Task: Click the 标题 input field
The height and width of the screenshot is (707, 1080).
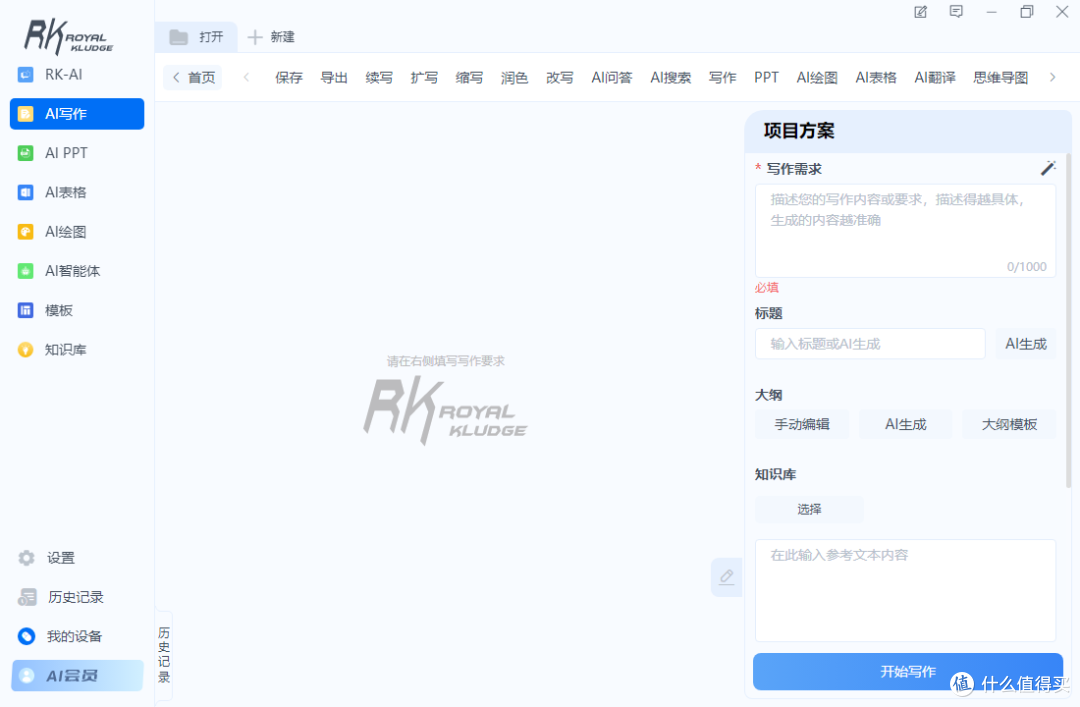Action: [870, 343]
